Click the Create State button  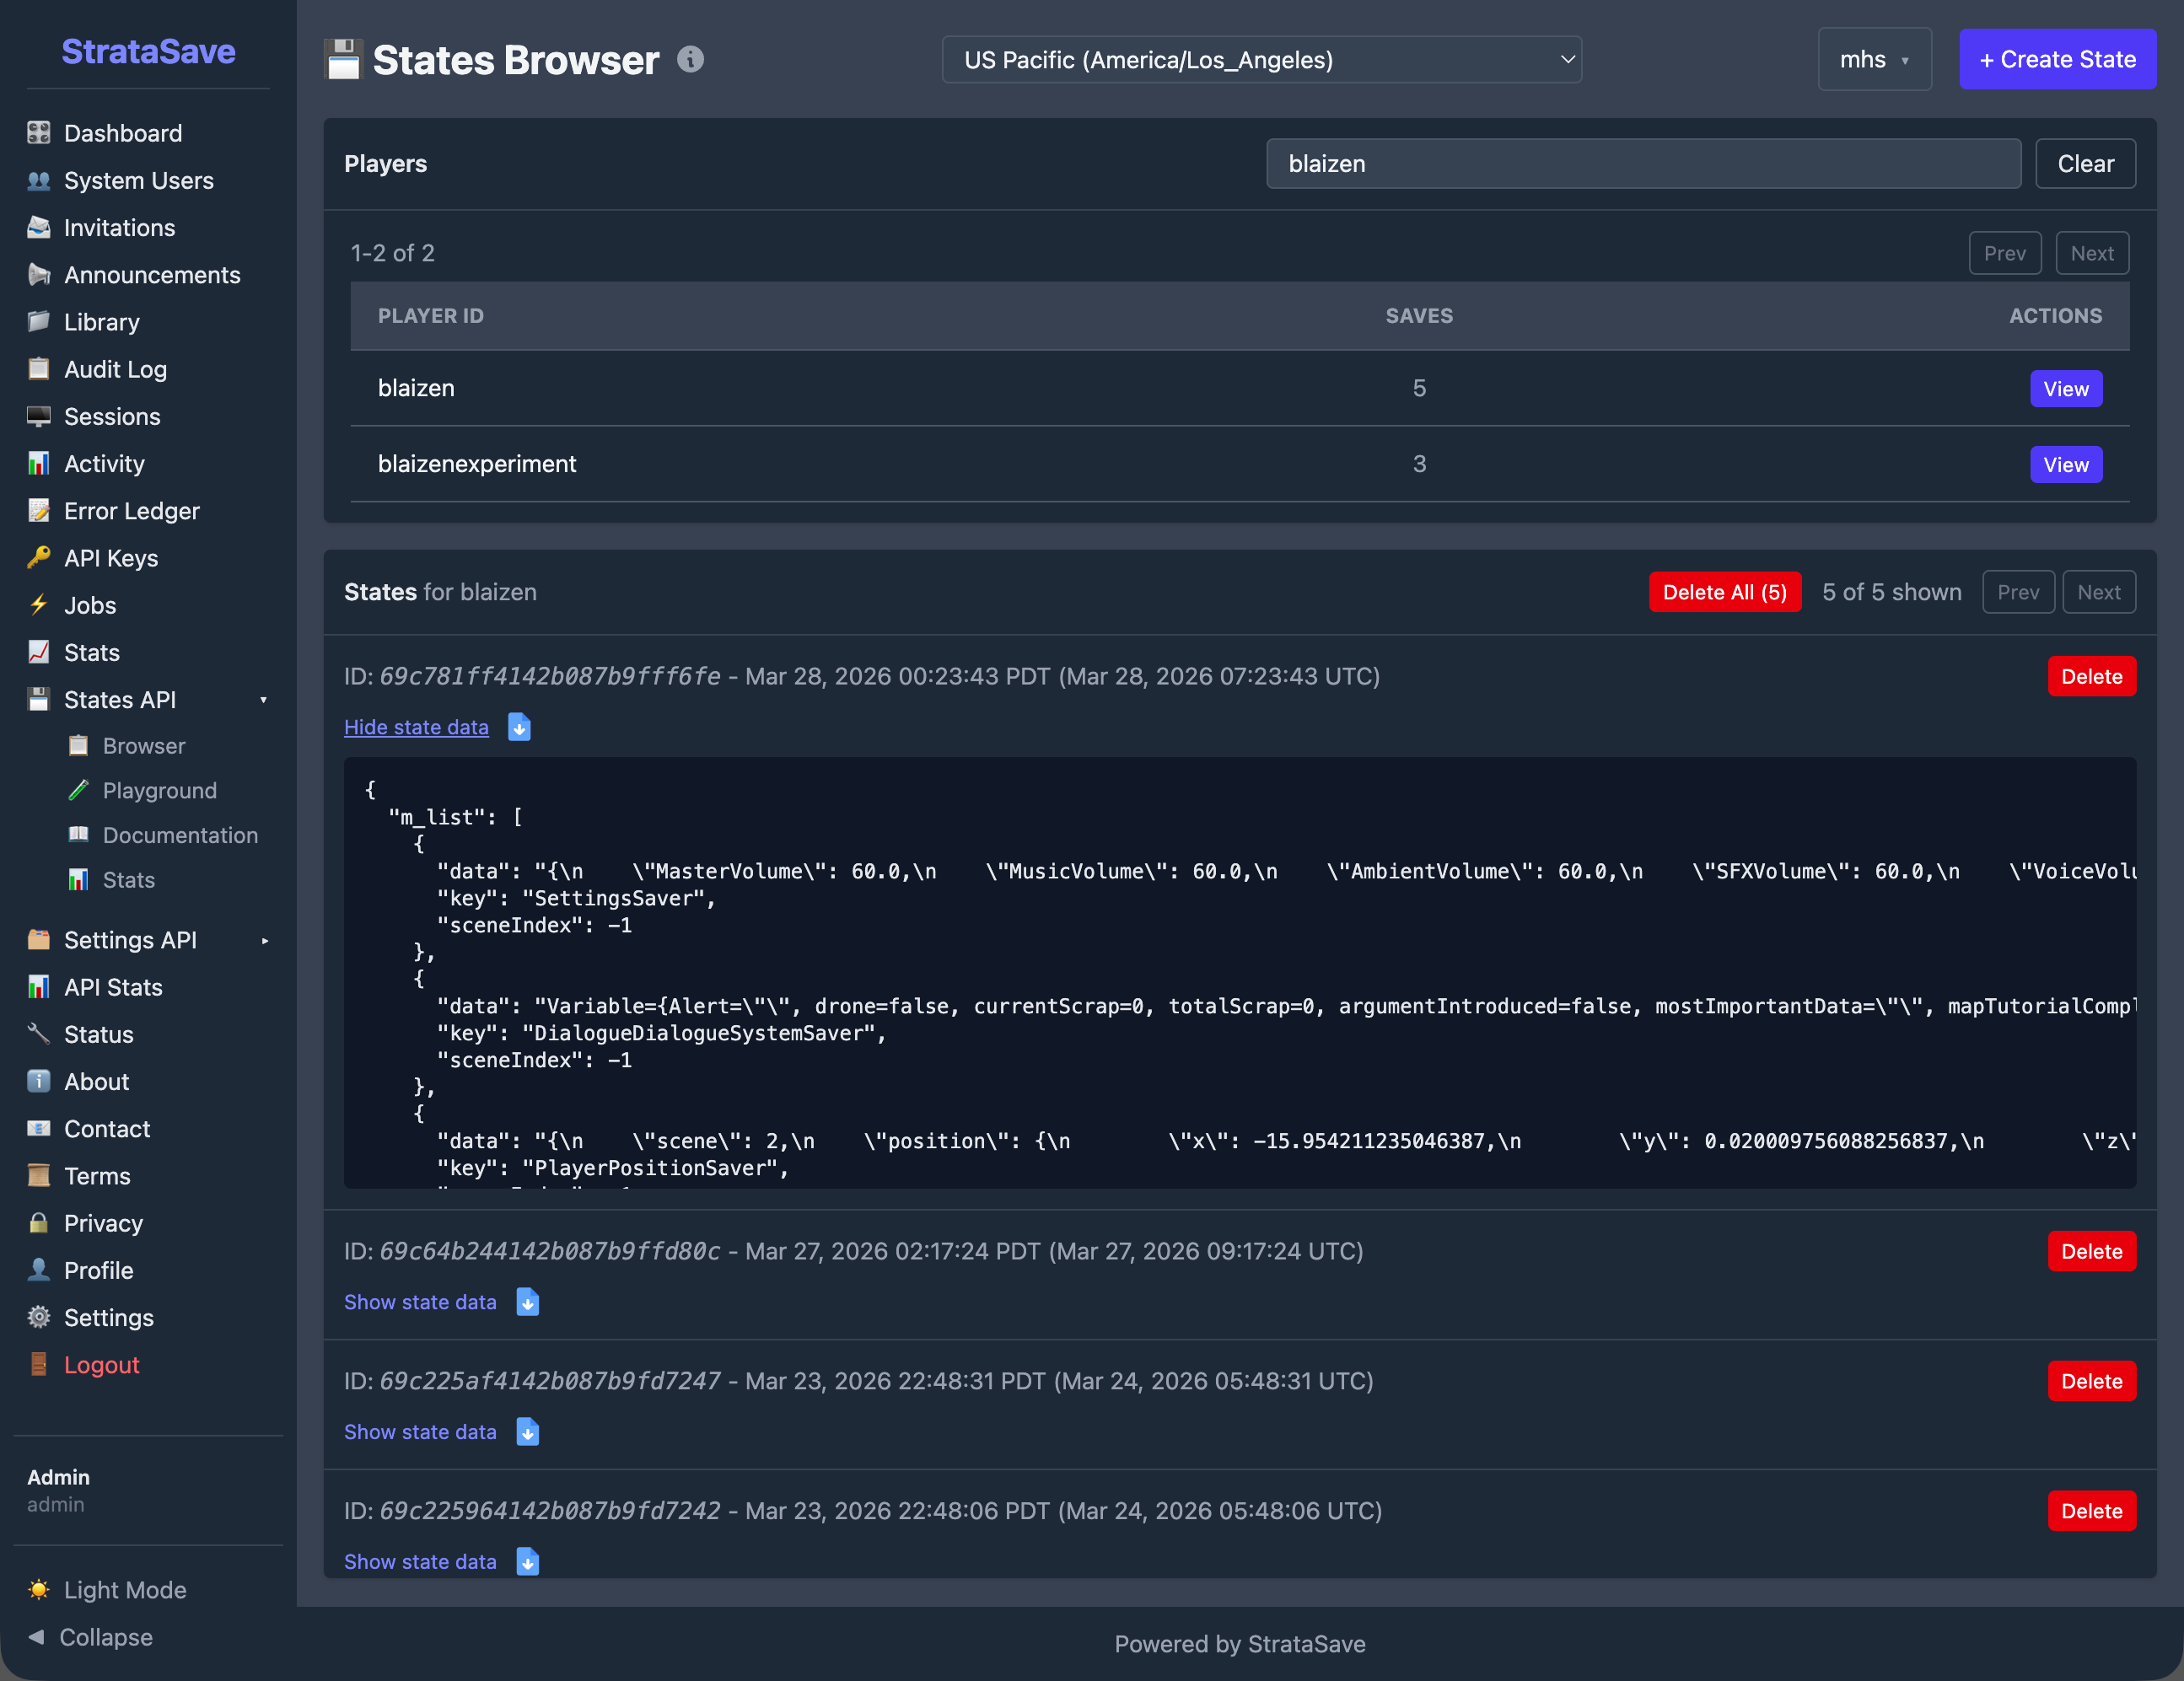pos(2057,59)
